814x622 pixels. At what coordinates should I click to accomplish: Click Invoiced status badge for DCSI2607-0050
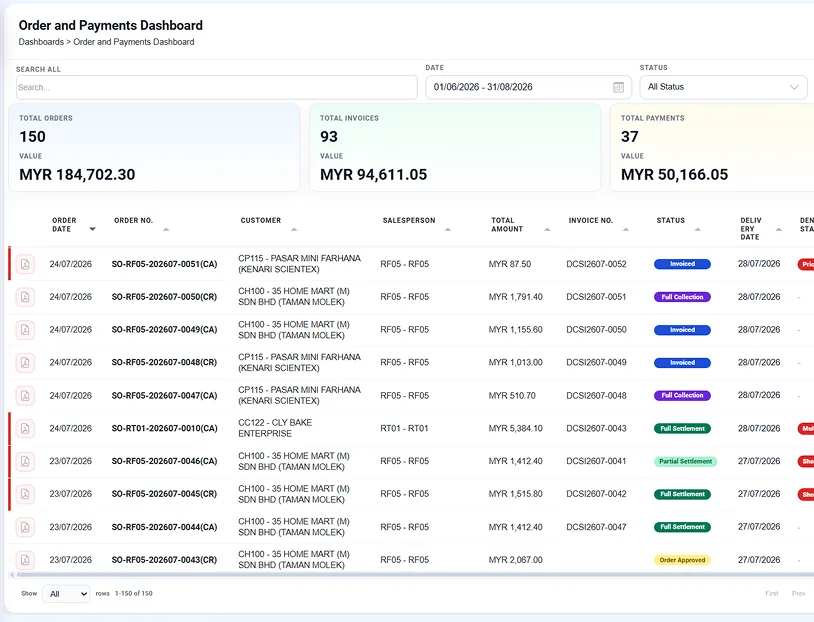click(x=682, y=330)
